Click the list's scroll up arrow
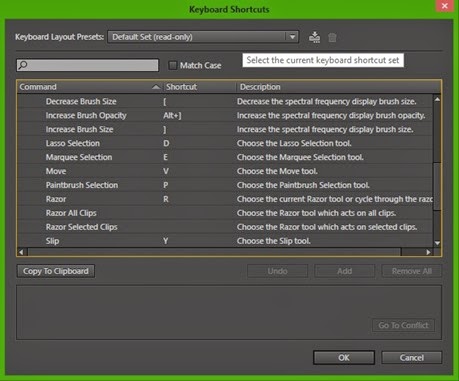 [437, 99]
